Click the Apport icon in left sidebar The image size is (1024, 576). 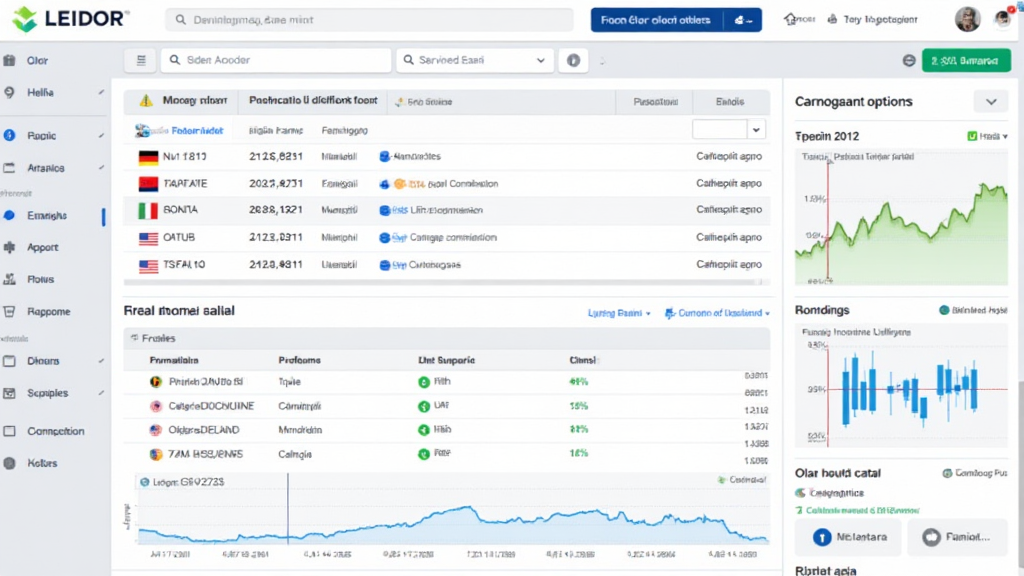pyautogui.click(x=11, y=247)
